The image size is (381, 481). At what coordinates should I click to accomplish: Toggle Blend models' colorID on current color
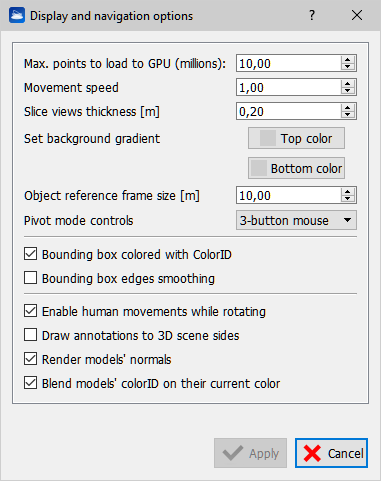pyautogui.click(x=30, y=383)
